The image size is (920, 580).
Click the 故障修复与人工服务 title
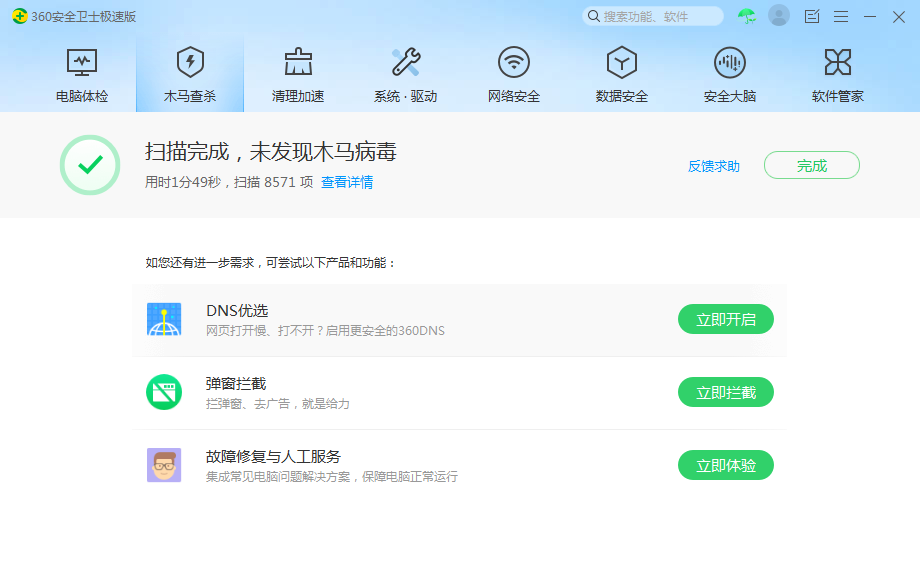(x=273, y=456)
